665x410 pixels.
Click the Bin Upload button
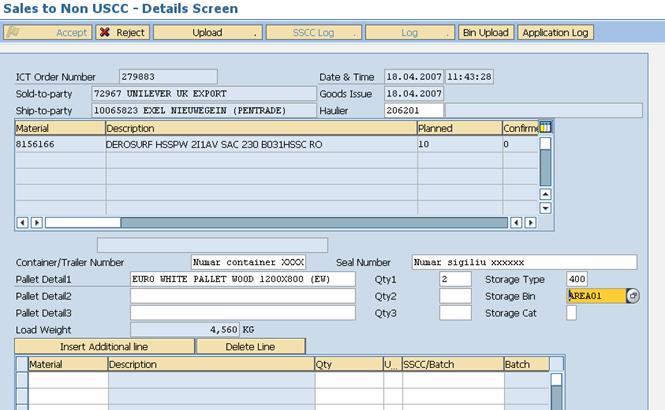[x=485, y=32]
